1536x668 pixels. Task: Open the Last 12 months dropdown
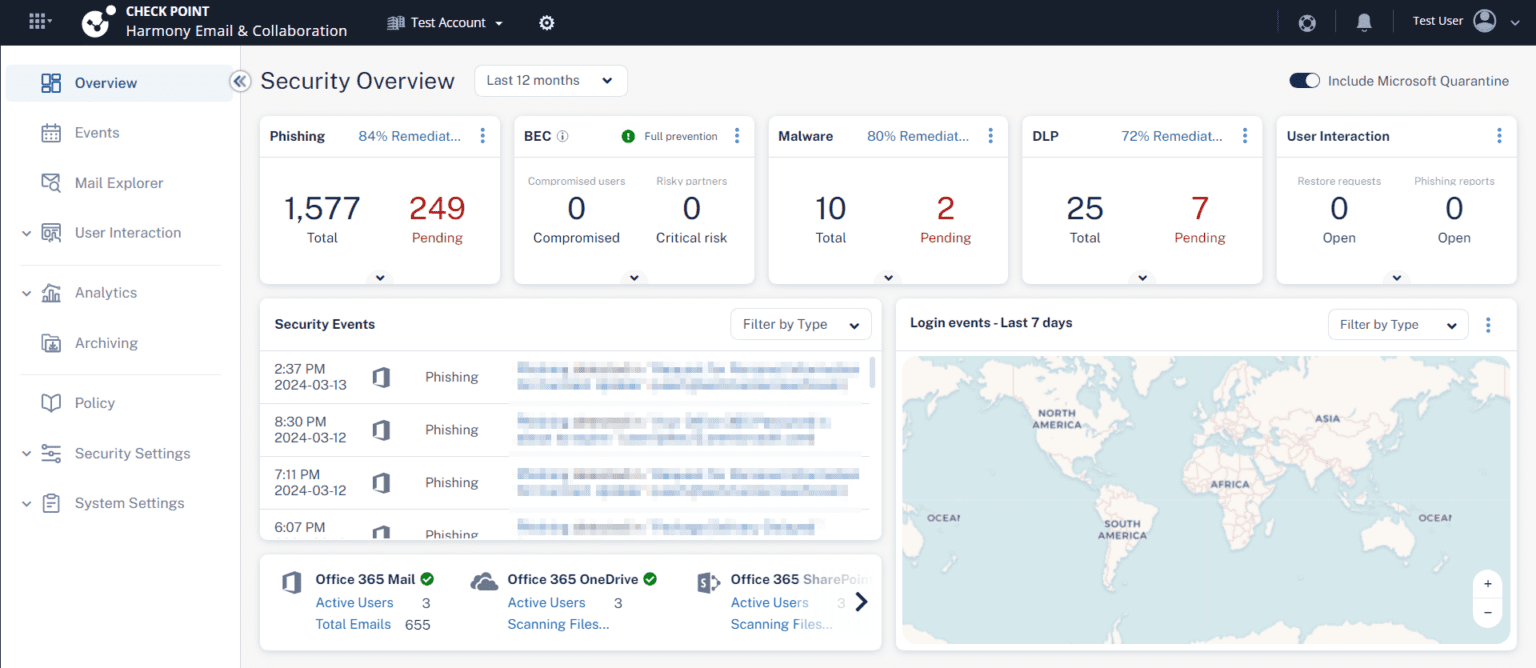550,81
